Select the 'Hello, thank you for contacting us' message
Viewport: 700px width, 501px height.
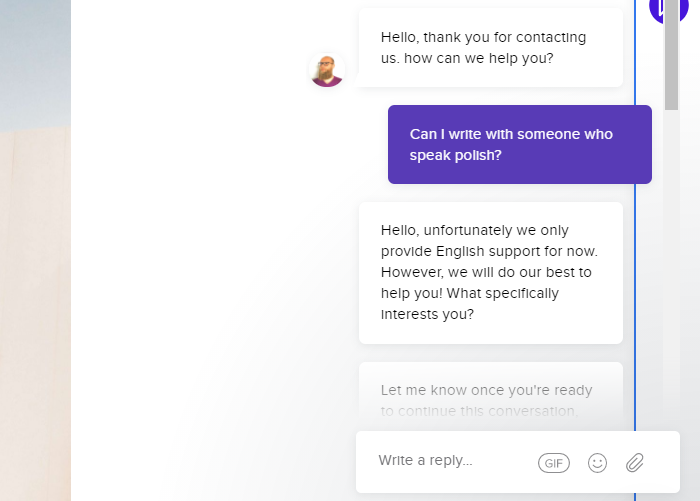(x=491, y=48)
